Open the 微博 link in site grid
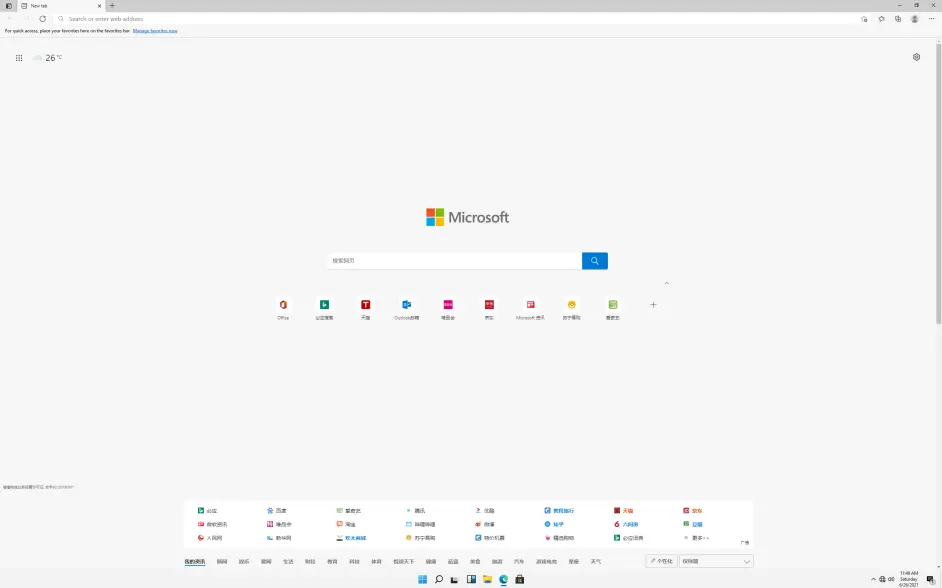The height and width of the screenshot is (588, 942). point(485,524)
